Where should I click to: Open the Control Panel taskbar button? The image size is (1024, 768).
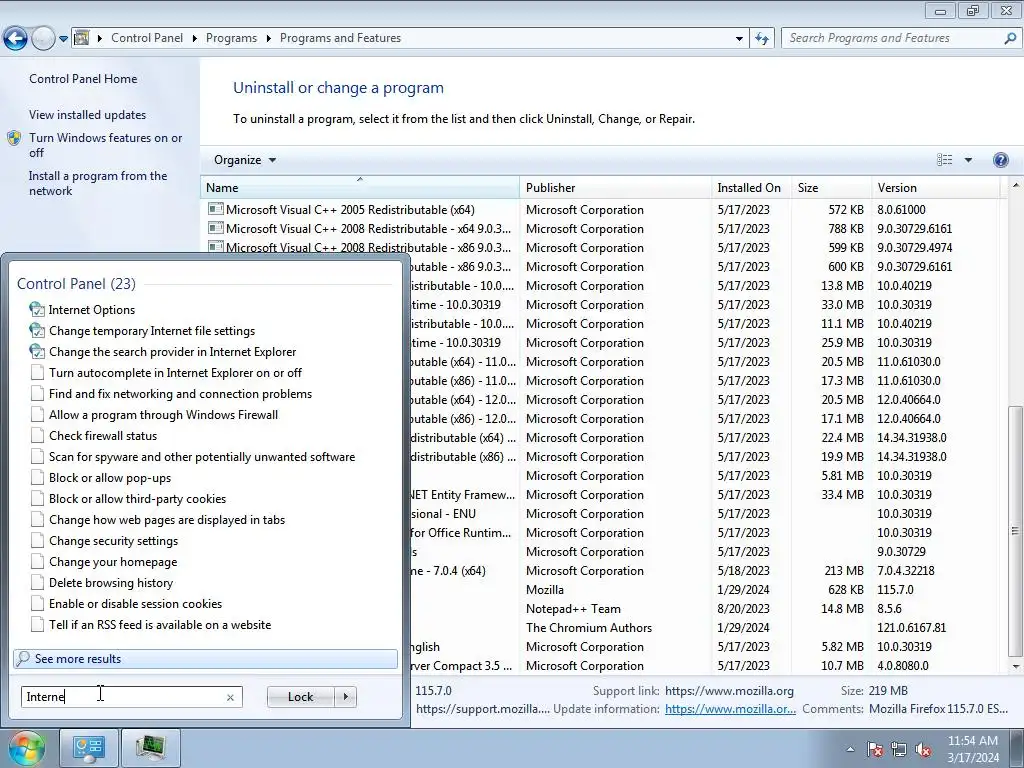88,748
